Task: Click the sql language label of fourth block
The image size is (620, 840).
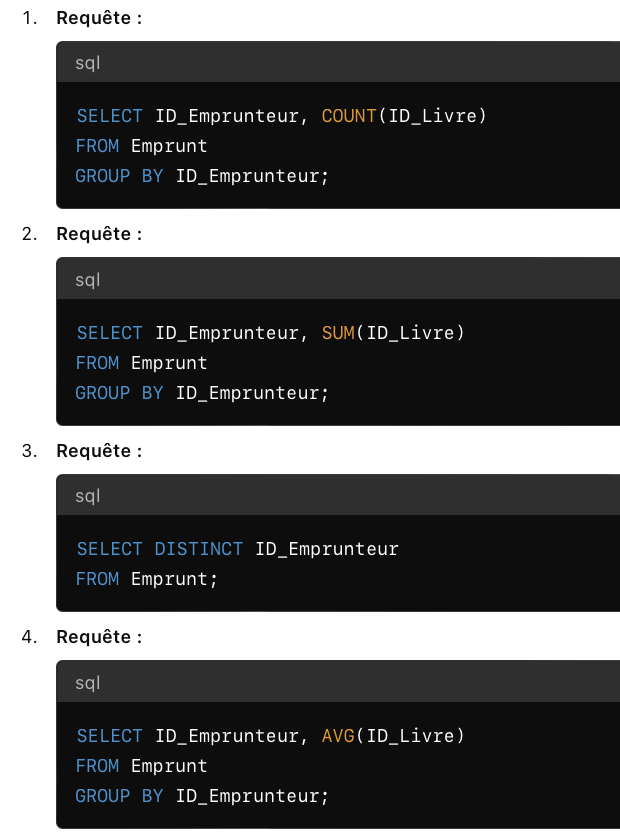Action: (88, 683)
